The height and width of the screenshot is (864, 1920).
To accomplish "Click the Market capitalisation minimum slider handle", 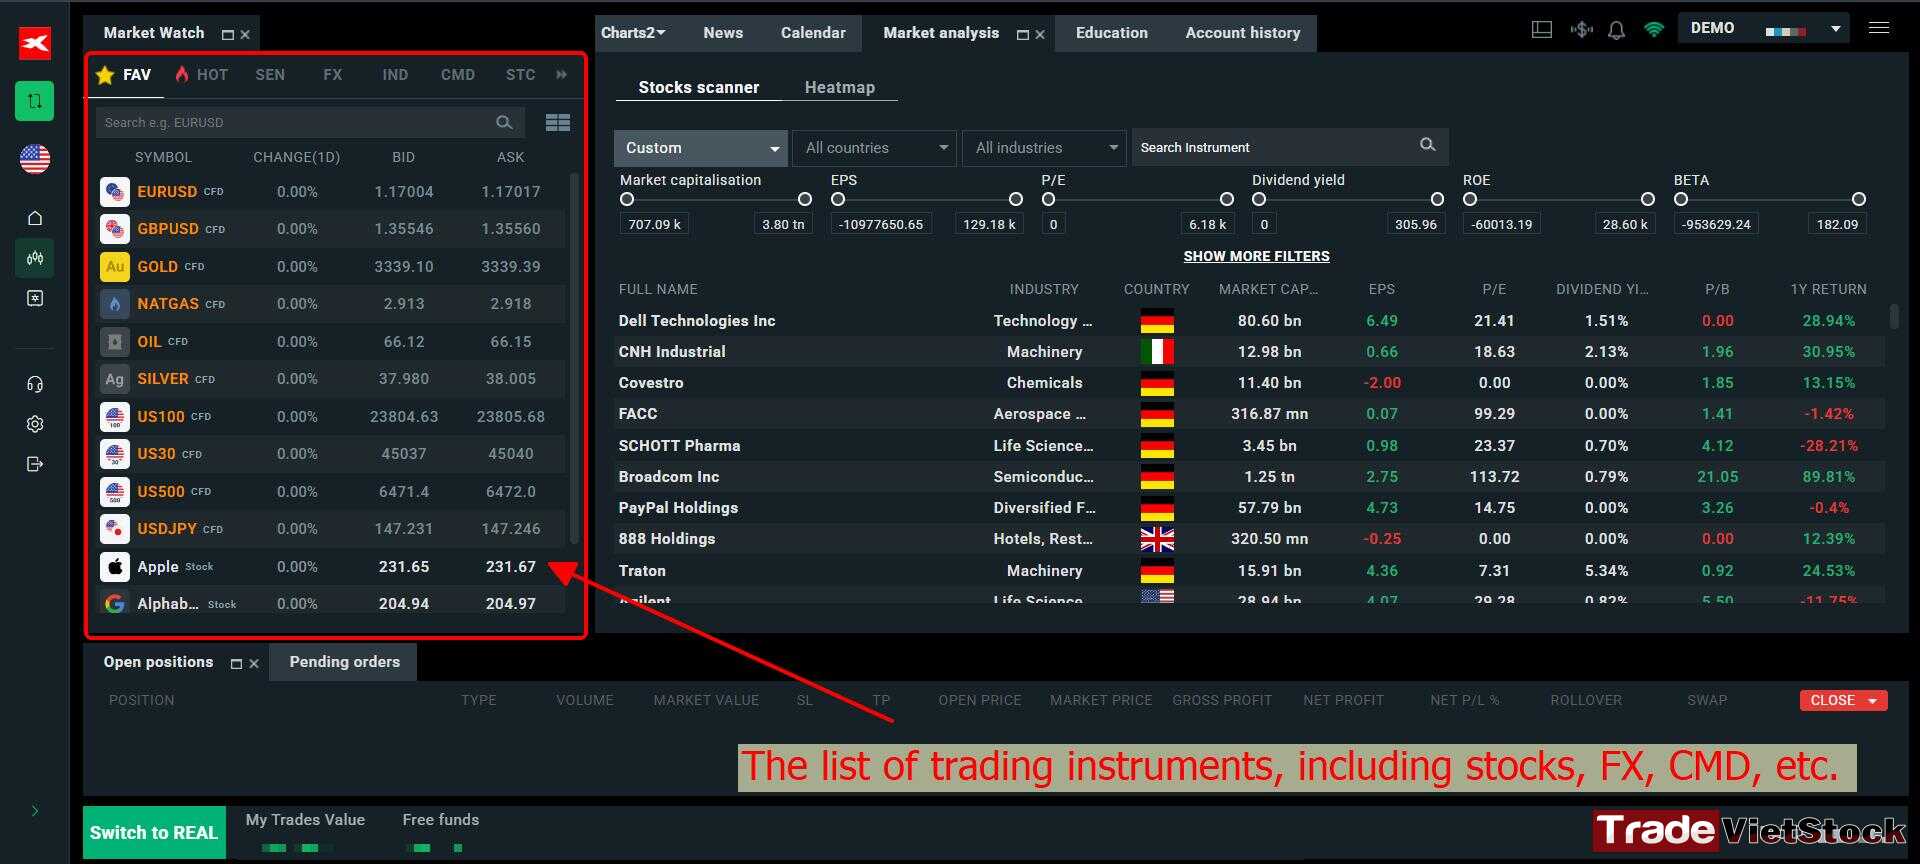I will (x=627, y=199).
